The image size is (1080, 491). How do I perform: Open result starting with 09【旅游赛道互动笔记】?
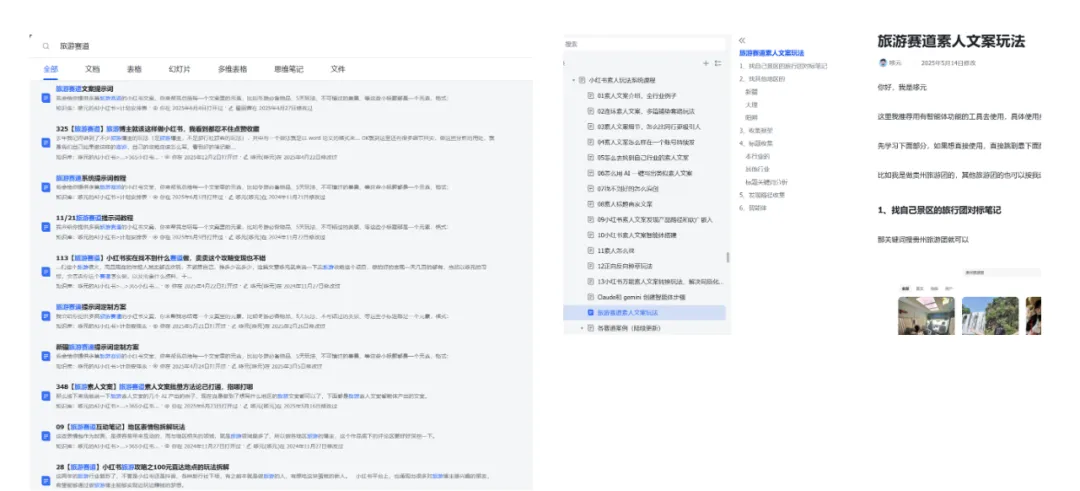coord(121,426)
